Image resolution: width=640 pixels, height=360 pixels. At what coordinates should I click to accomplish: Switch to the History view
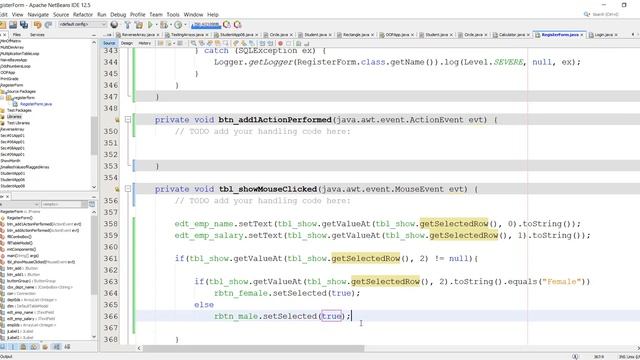(x=144, y=43)
